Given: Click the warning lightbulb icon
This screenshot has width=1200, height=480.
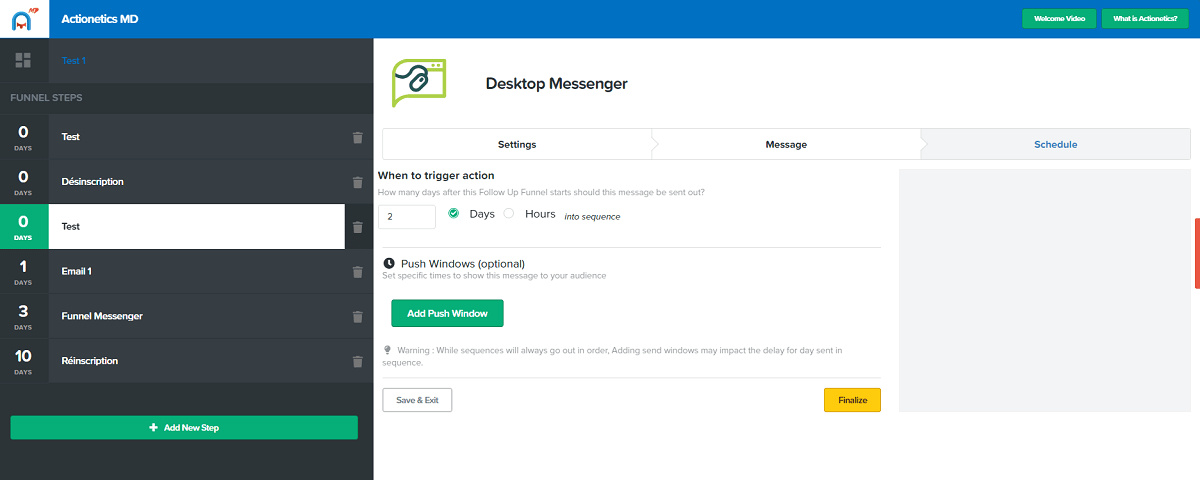Looking at the screenshot, I should [387, 351].
